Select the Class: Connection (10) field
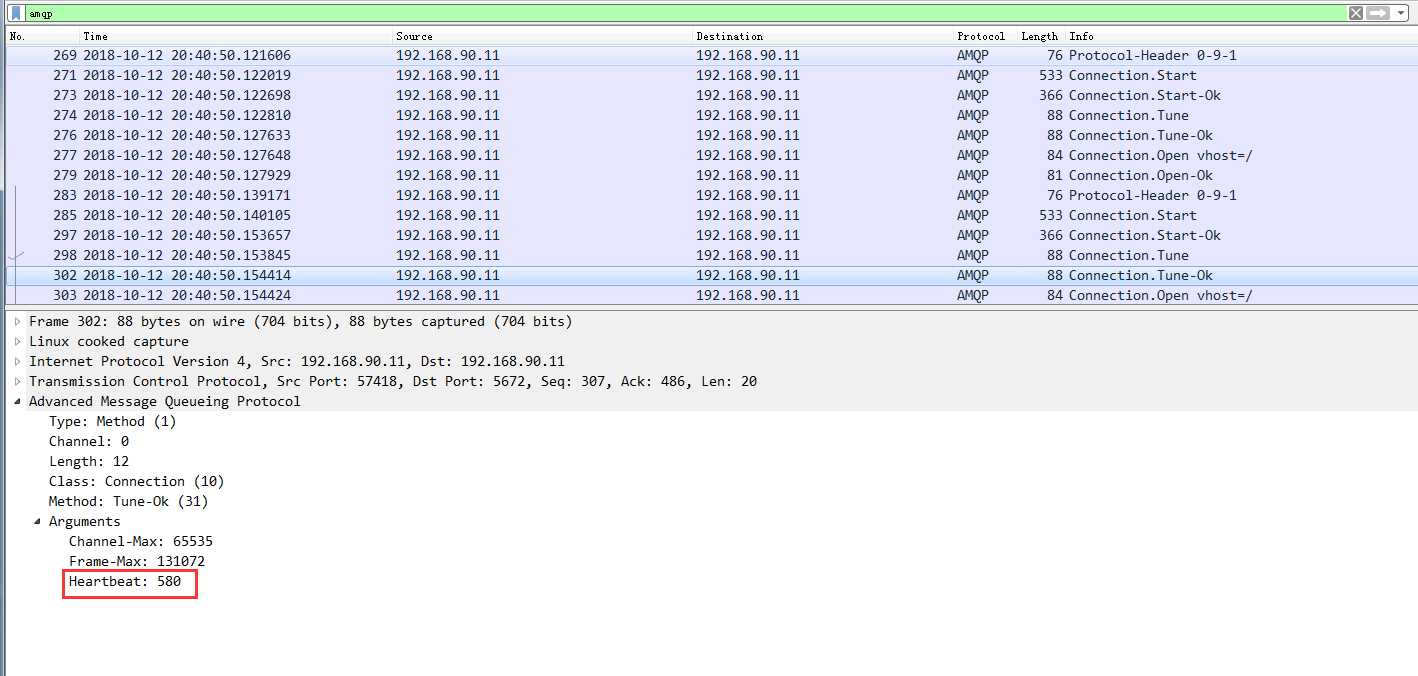Image resolution: width=1418 pixels, height=676 pixels. tap(136, 482)
